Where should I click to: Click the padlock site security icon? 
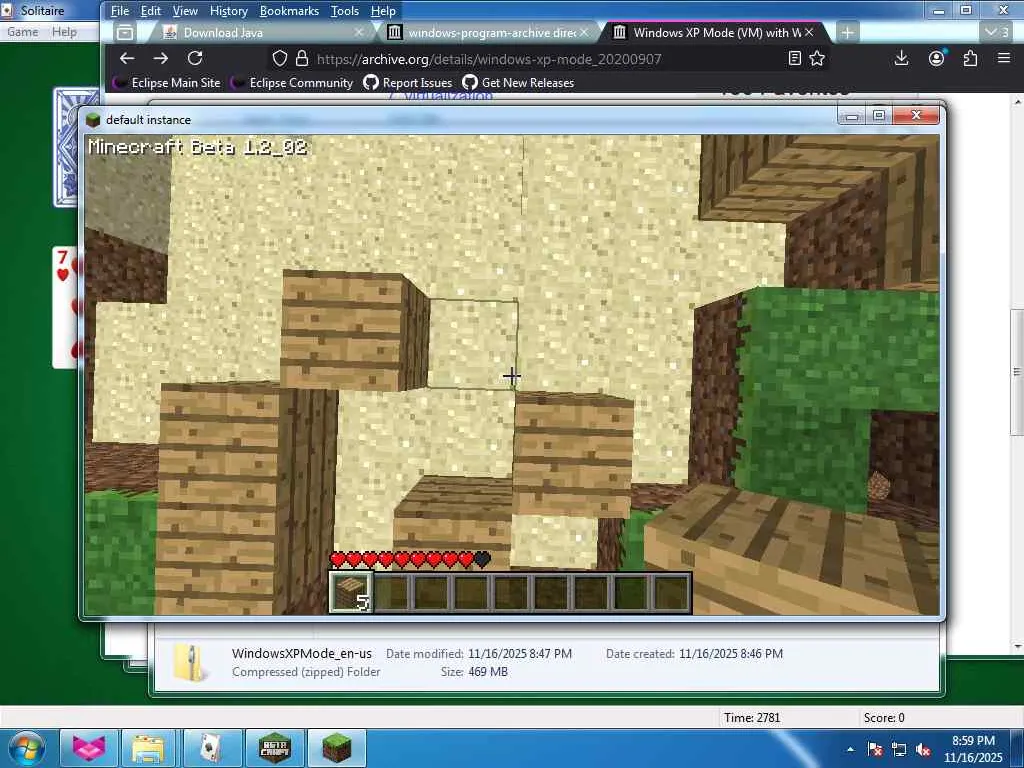(x=302, y=59)
